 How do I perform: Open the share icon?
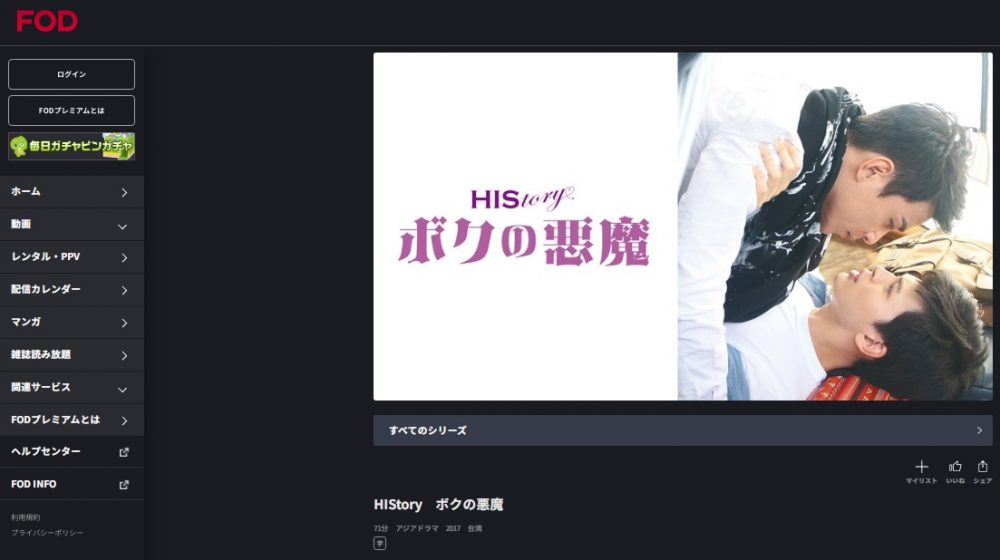pyautogui.click(x=983, y=467)
